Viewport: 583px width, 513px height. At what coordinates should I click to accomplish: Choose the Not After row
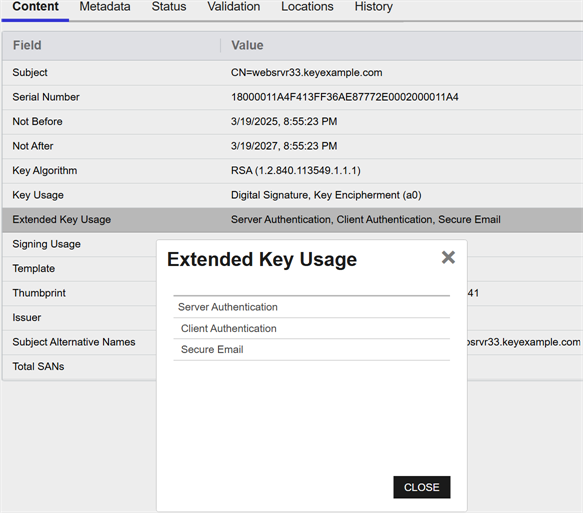pyautogui.click(x=292, y=146)
